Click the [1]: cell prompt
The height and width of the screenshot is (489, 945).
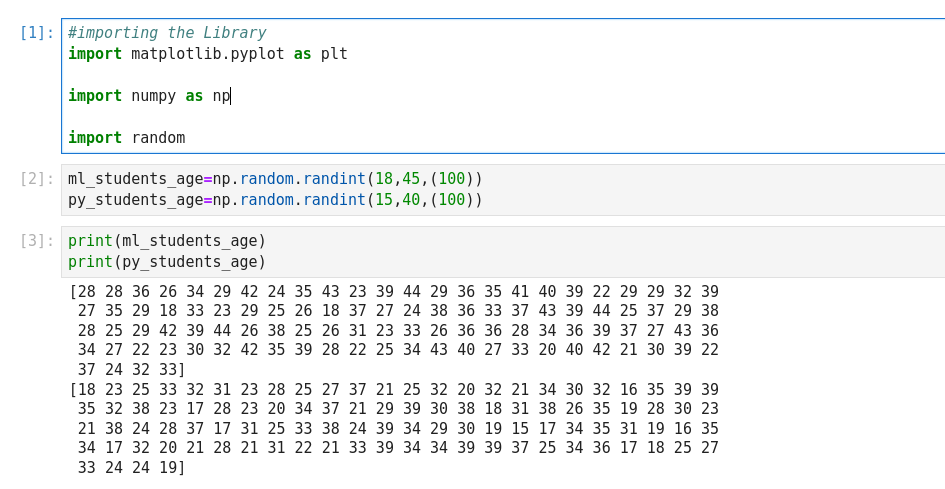pyautogui.click(x=37, y=33)
